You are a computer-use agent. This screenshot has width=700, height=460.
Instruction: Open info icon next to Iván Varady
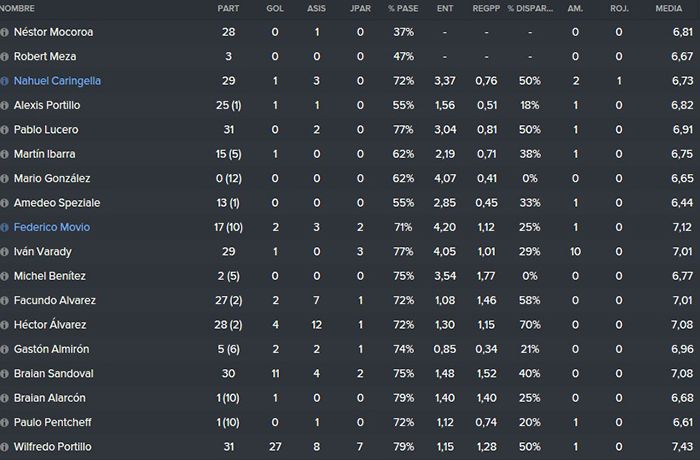click(4, 251)
